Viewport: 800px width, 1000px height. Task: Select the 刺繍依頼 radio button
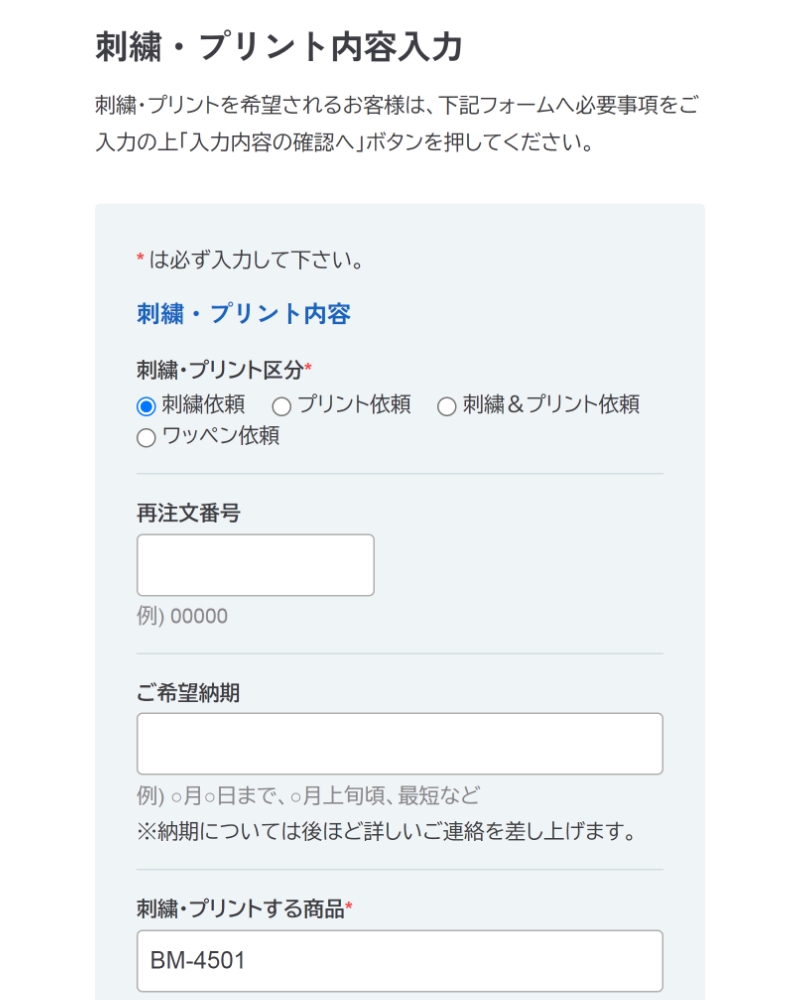146,406
